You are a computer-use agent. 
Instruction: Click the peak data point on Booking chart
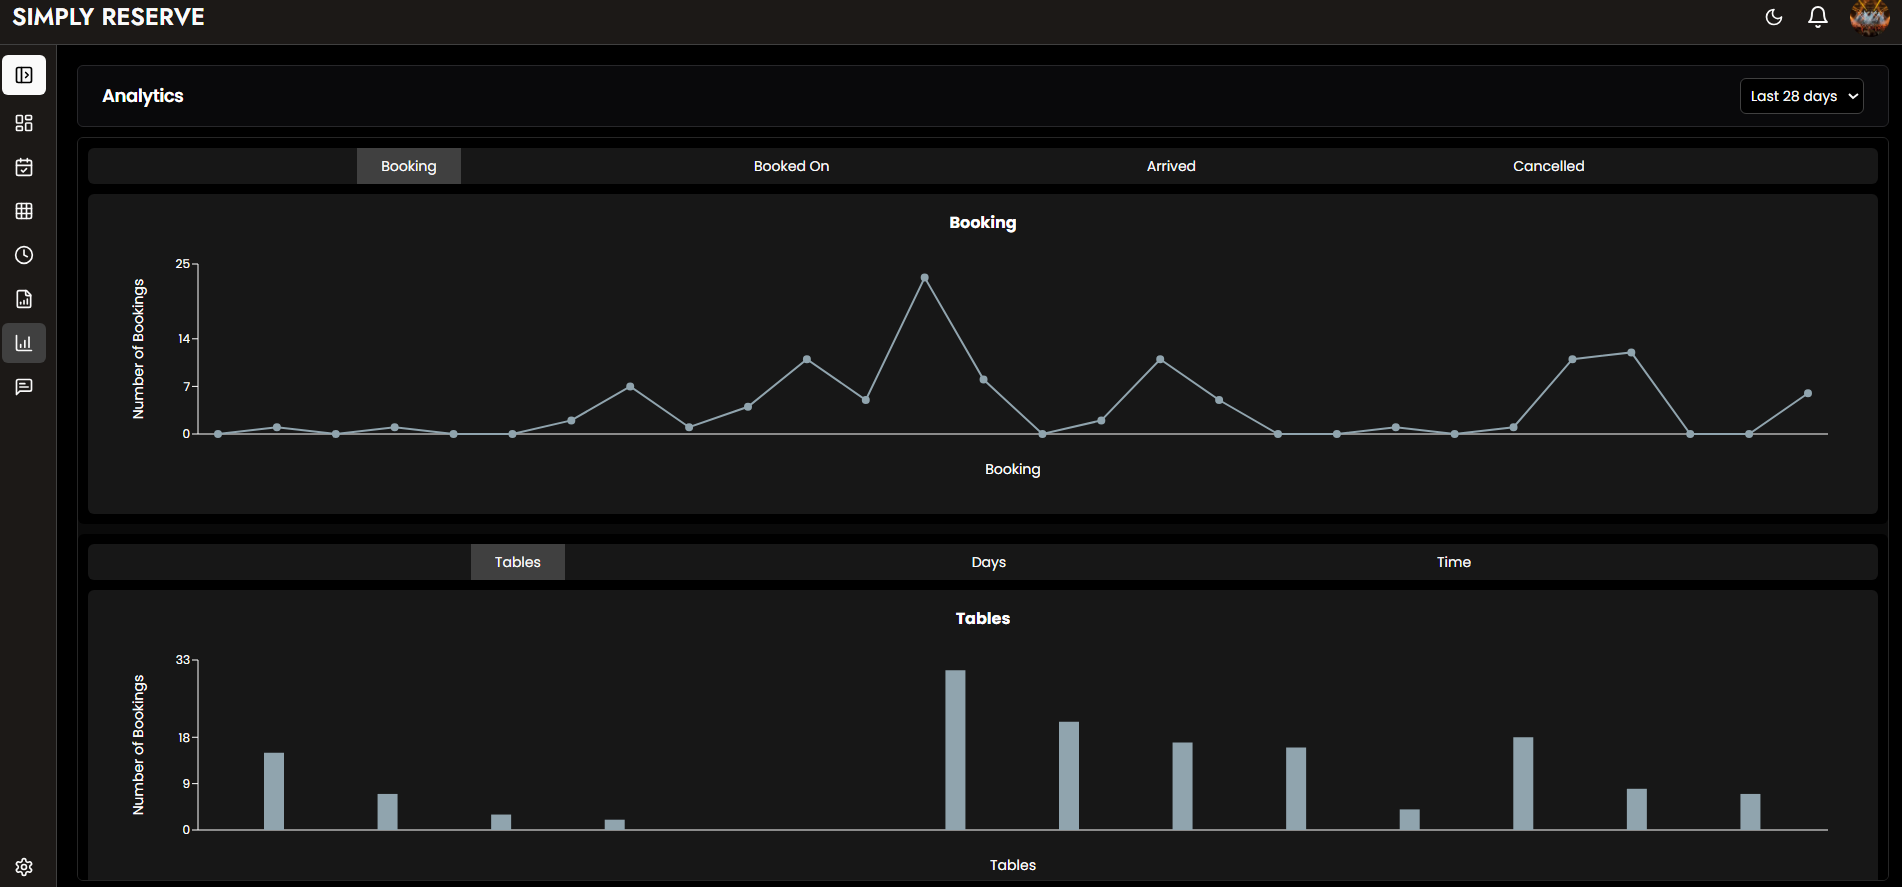(924, 278)
